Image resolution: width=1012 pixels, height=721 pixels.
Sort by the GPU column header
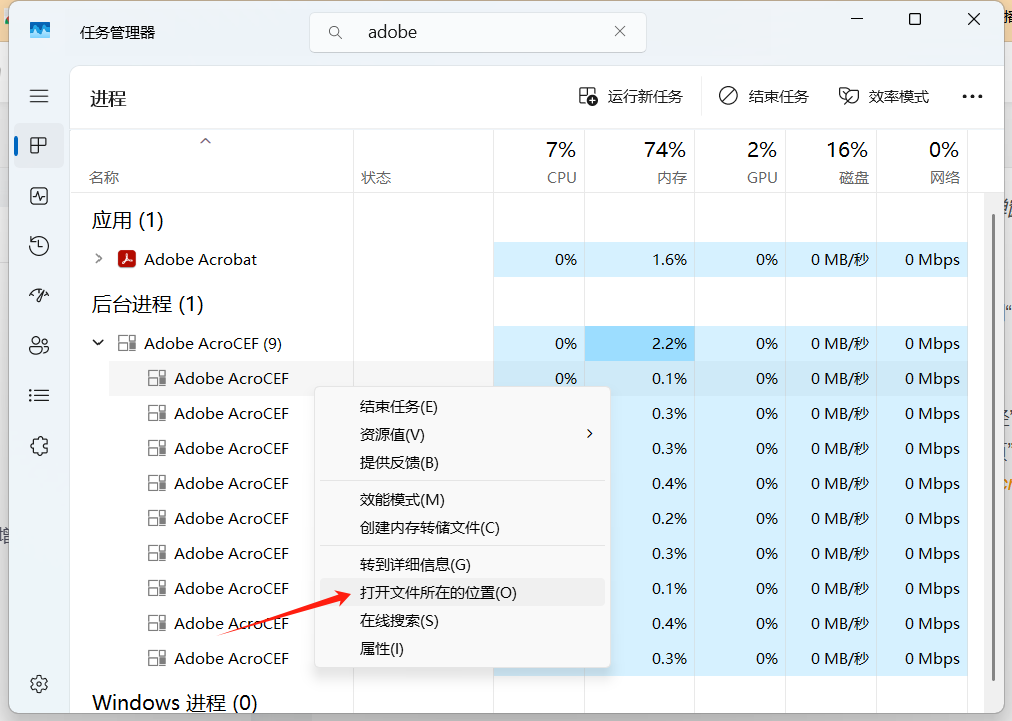pyautogui.click(x=740, y=161)
